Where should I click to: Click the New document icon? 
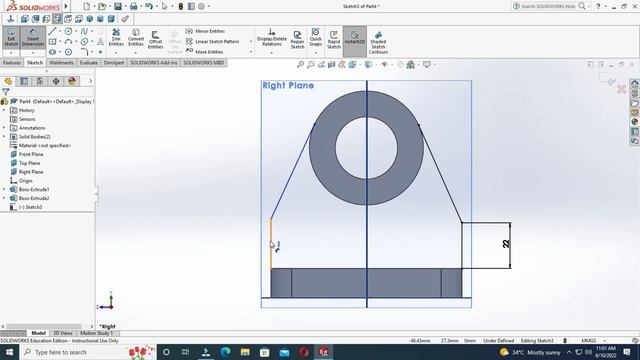click(87, 7)
